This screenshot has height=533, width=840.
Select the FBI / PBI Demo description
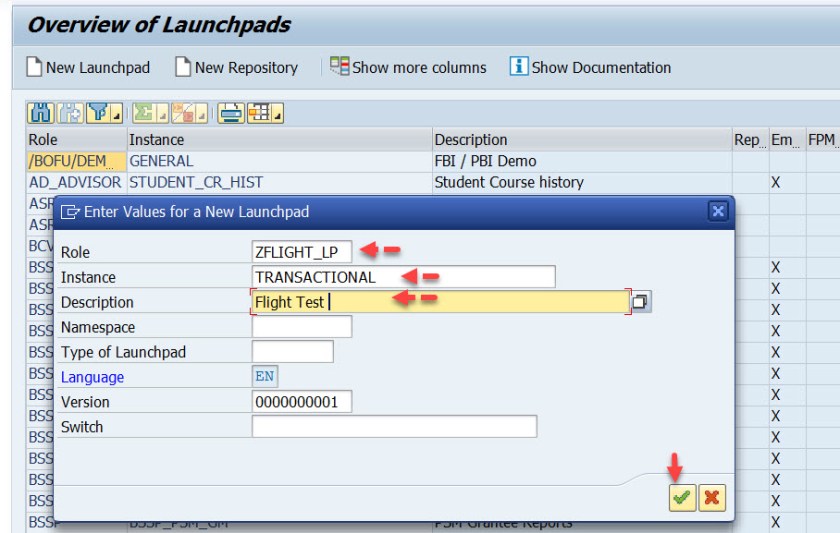[582, 161]
